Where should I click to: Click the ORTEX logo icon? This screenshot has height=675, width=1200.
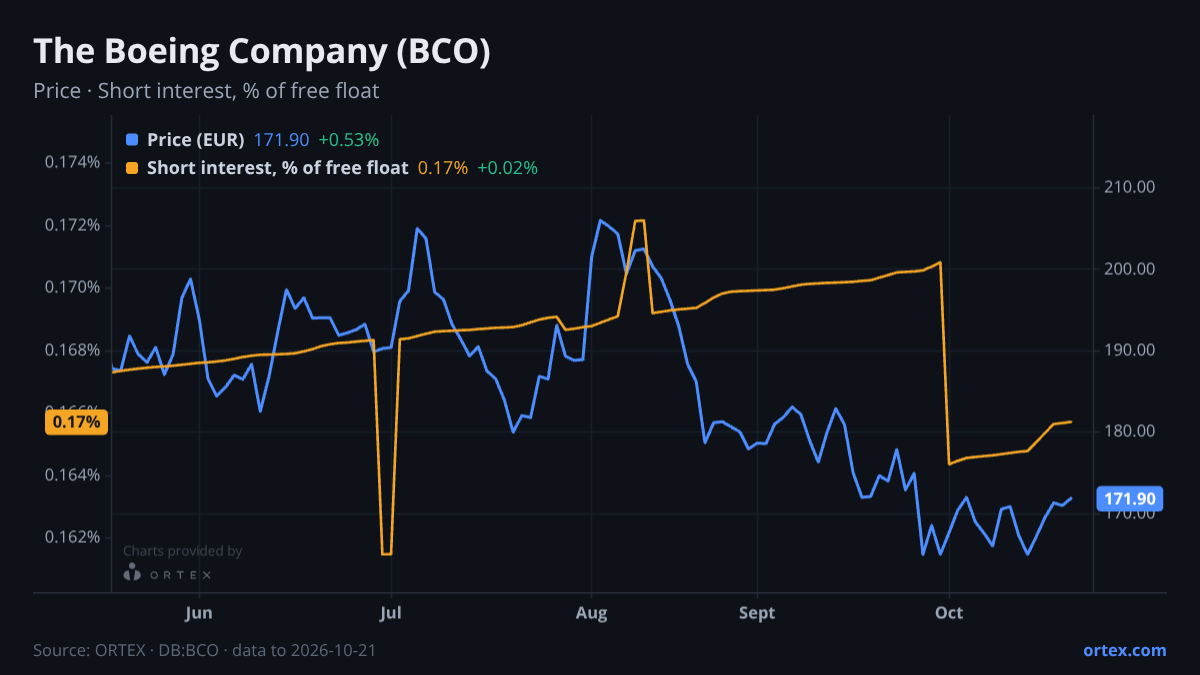pos(132,573)
